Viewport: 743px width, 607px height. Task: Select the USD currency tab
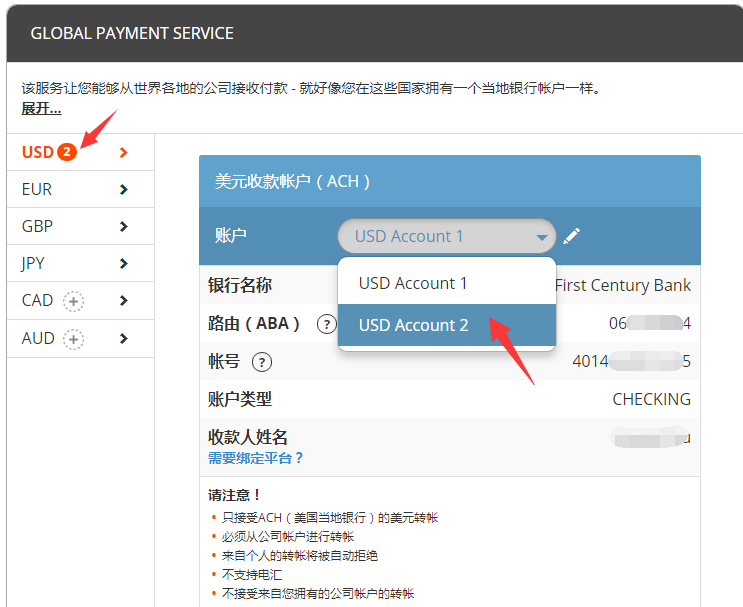coord(81,152)
